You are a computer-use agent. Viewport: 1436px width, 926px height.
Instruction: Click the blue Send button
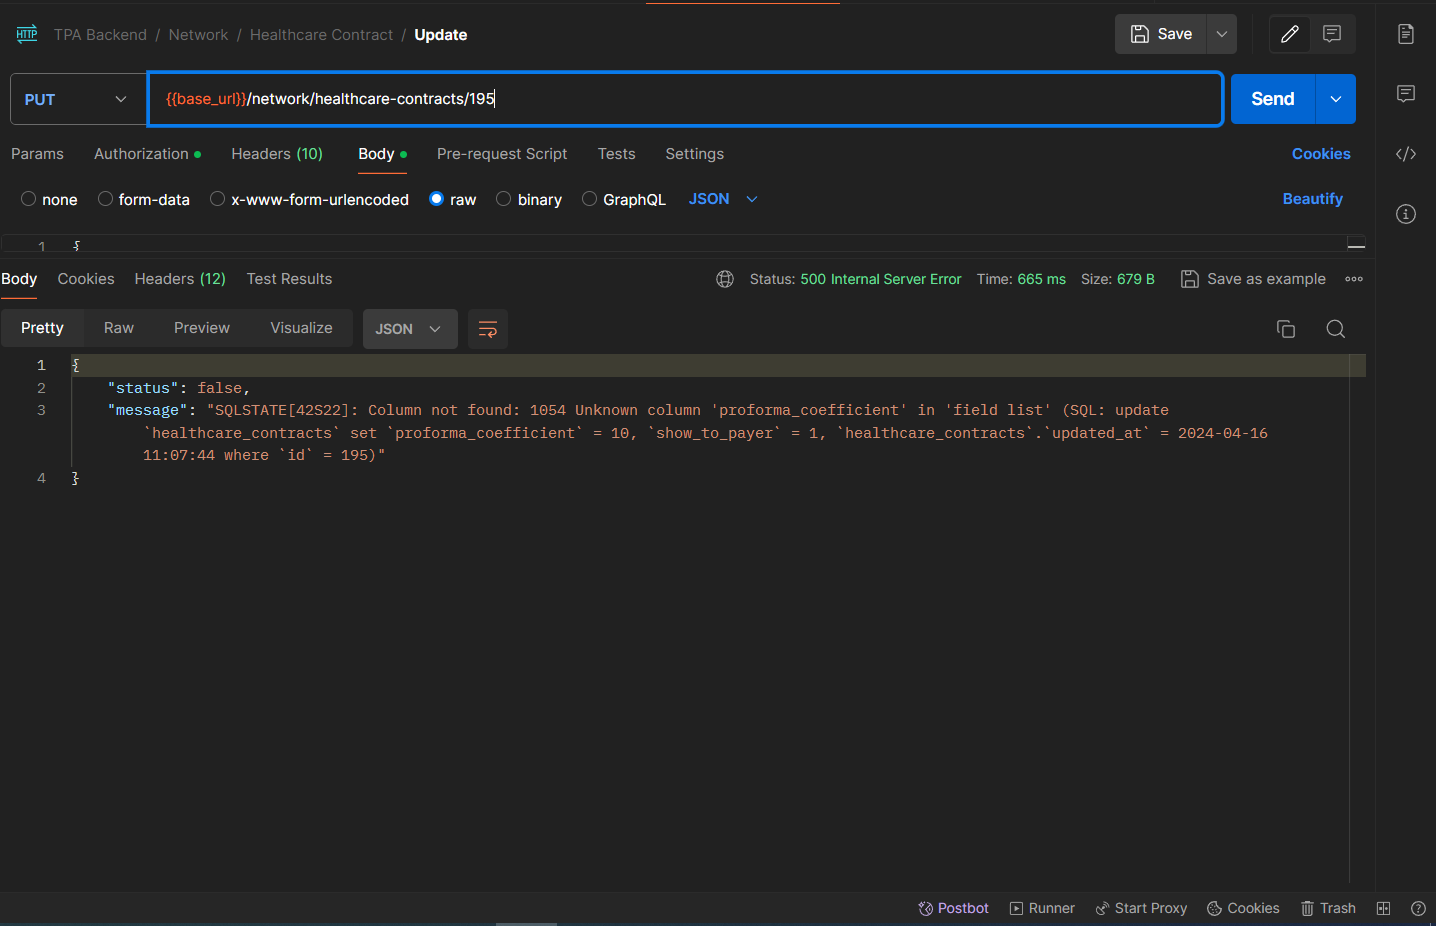click(x=1272, y=99)
